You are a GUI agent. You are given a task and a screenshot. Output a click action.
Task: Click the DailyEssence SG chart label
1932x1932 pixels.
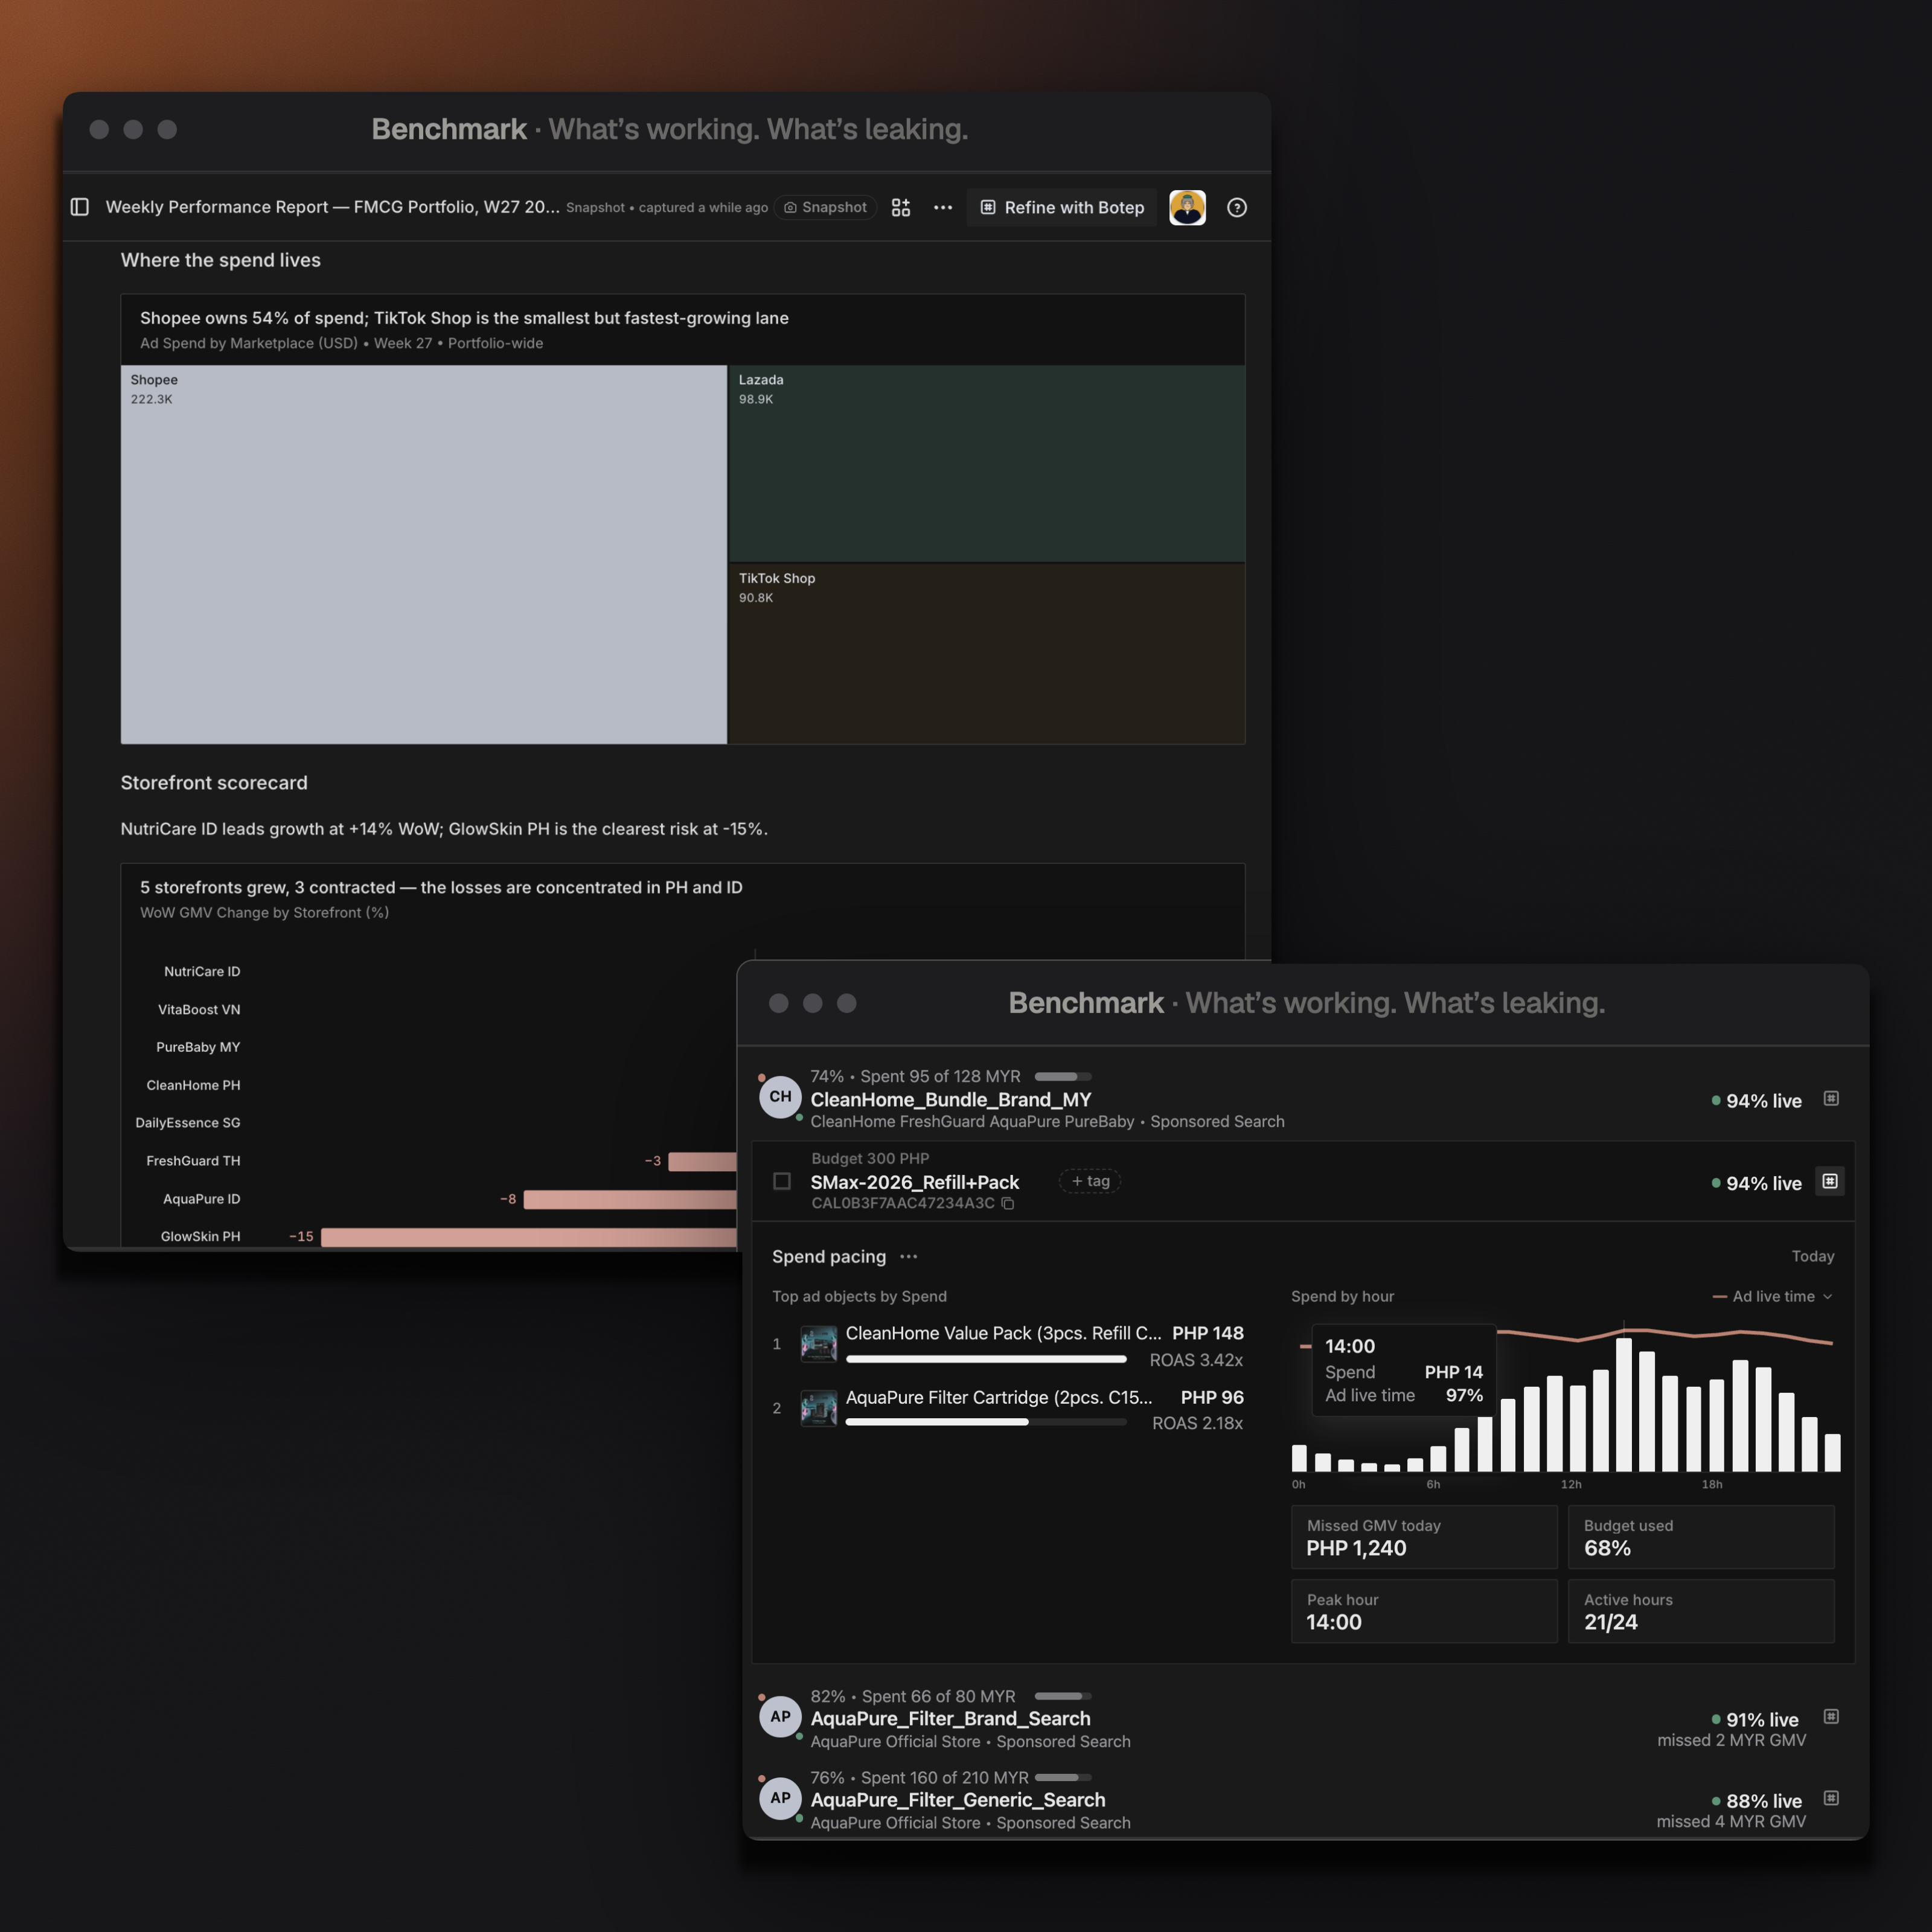point(188,1122)
